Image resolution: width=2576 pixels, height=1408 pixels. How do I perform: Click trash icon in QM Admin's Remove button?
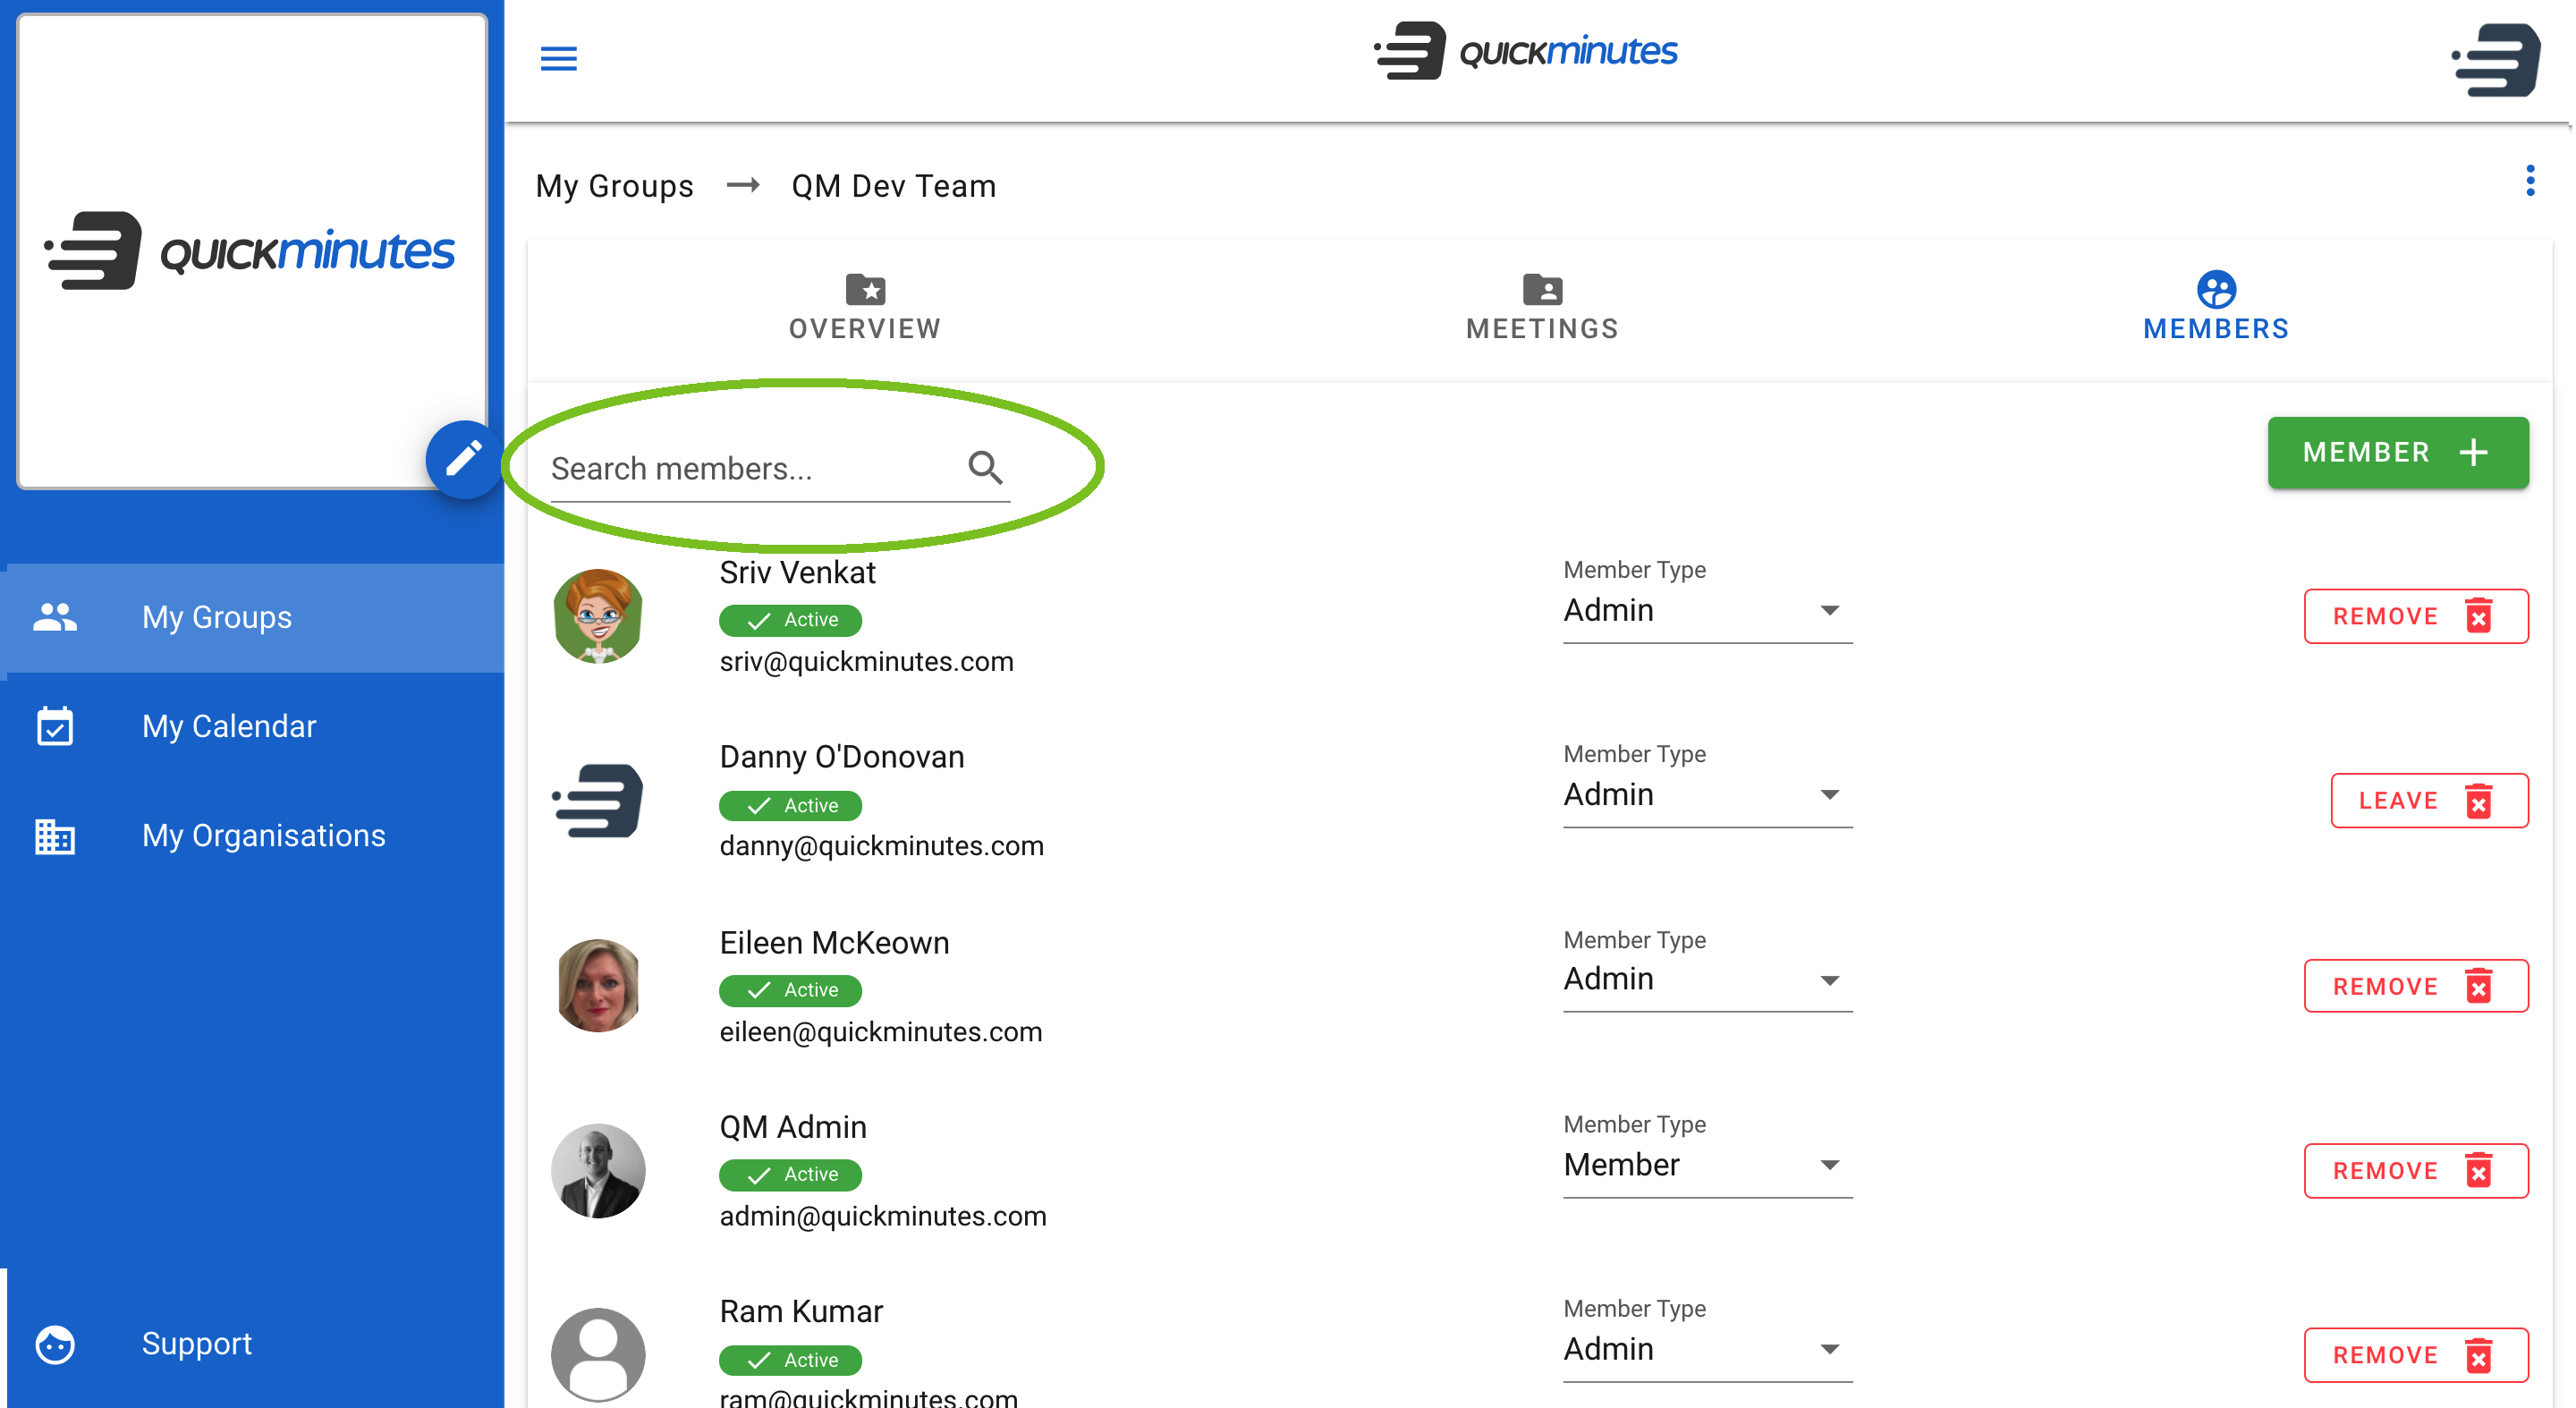pos(2478,1171)
